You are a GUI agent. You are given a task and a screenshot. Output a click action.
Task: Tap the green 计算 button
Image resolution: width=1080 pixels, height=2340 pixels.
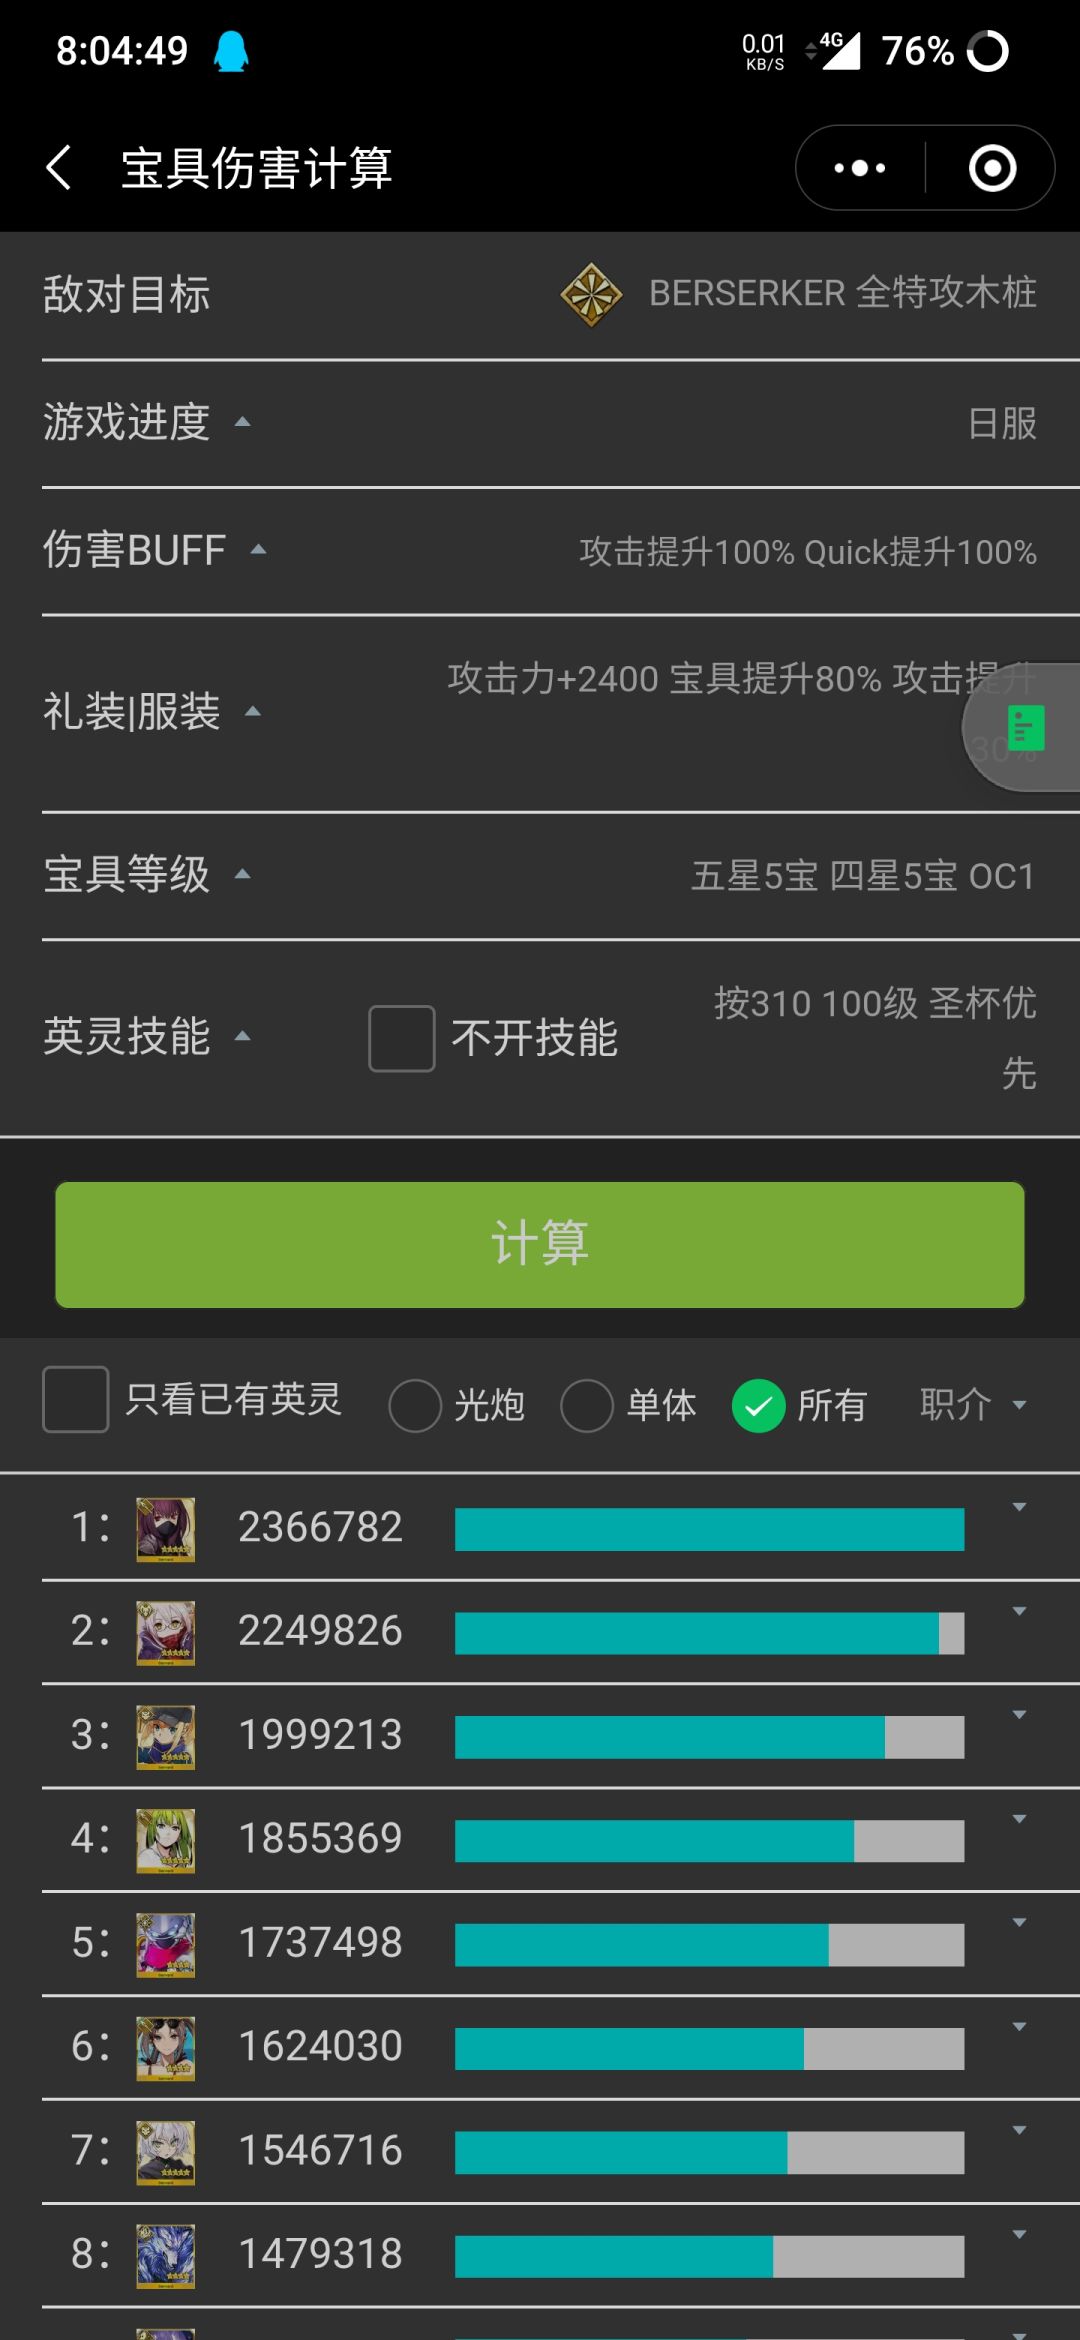(x=540, y=1245)
